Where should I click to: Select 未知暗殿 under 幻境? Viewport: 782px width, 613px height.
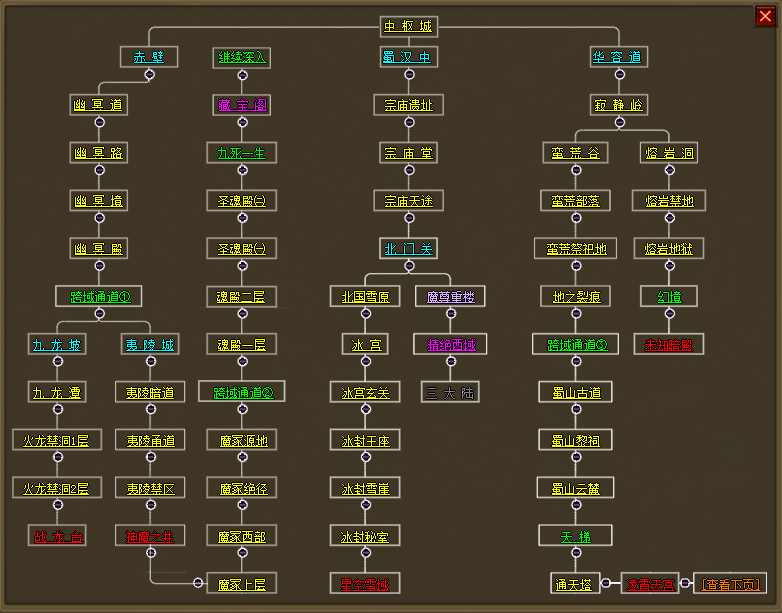(x=669, y=345)
